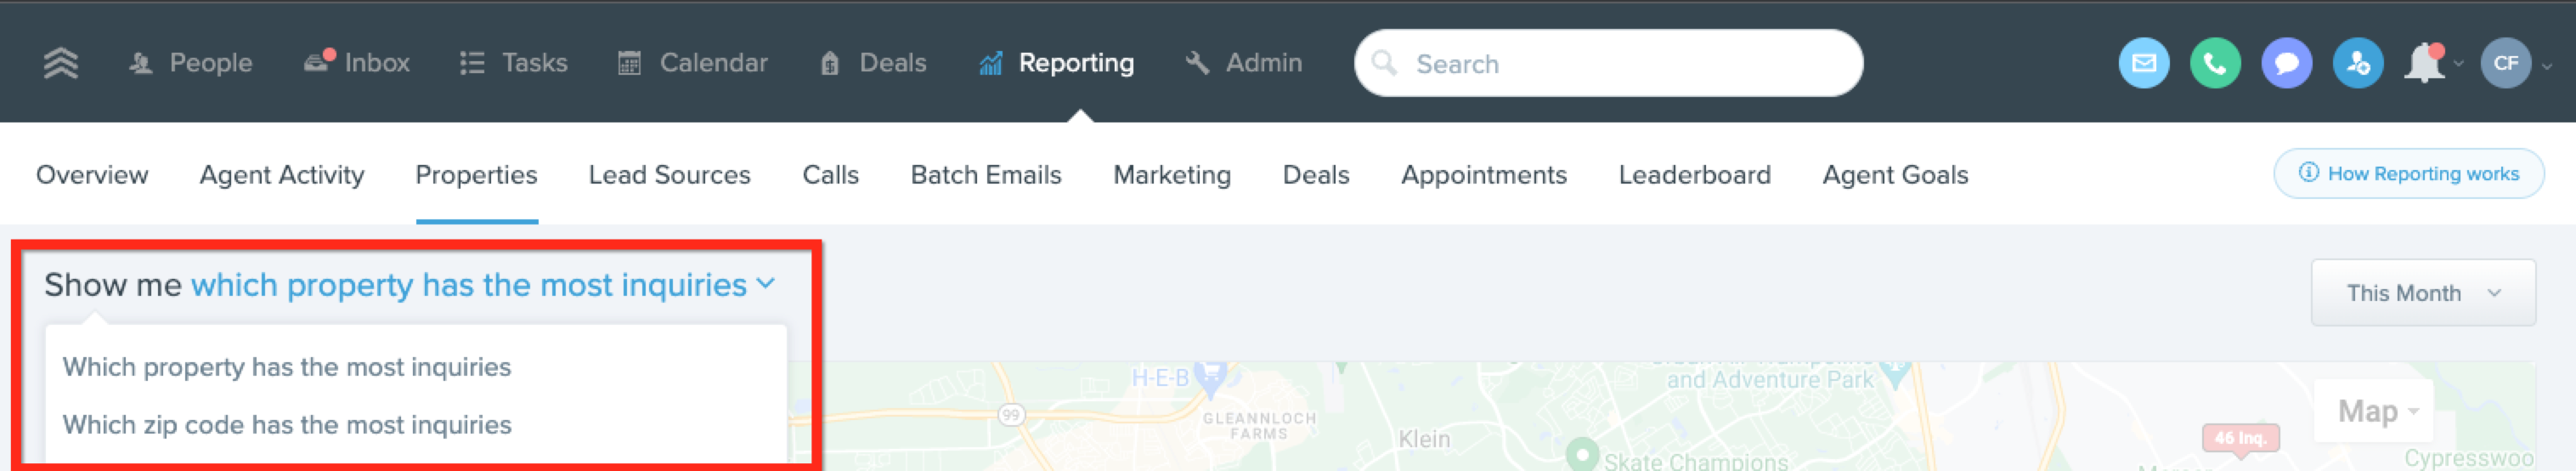Switch to the Agent Activity tab
The image size is (2576, 471).
point(282,175)
